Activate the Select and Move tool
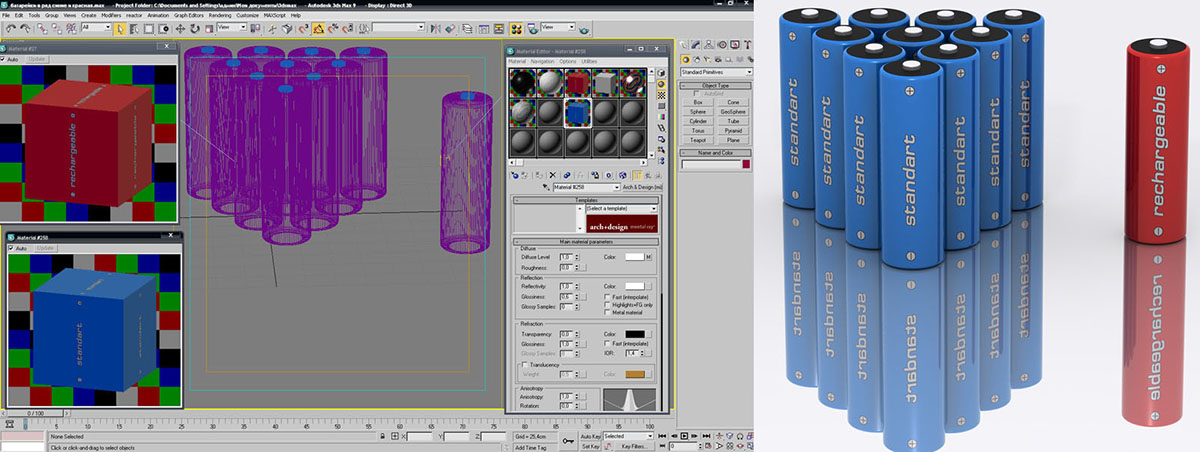The height and width of the screenshot is (452, 1200). pyautogui.click(x=180, y=29)
